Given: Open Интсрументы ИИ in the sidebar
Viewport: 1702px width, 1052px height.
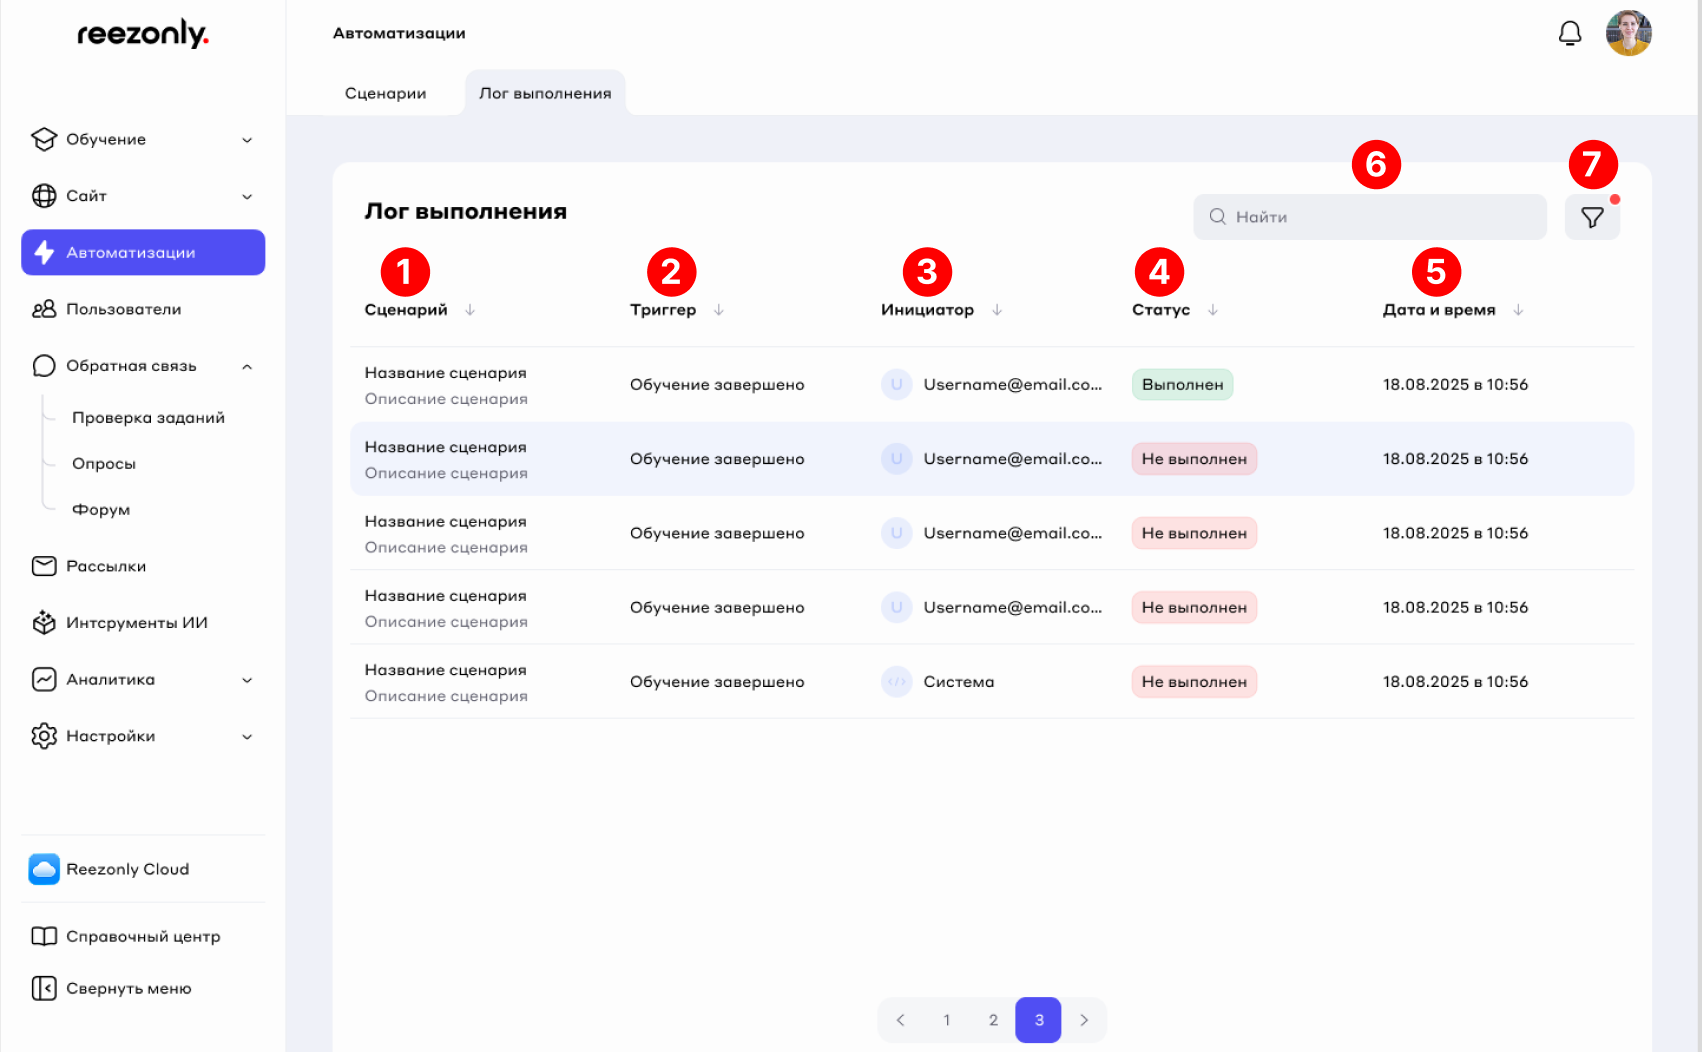Looking at the screenshot, I should point(136,623).
